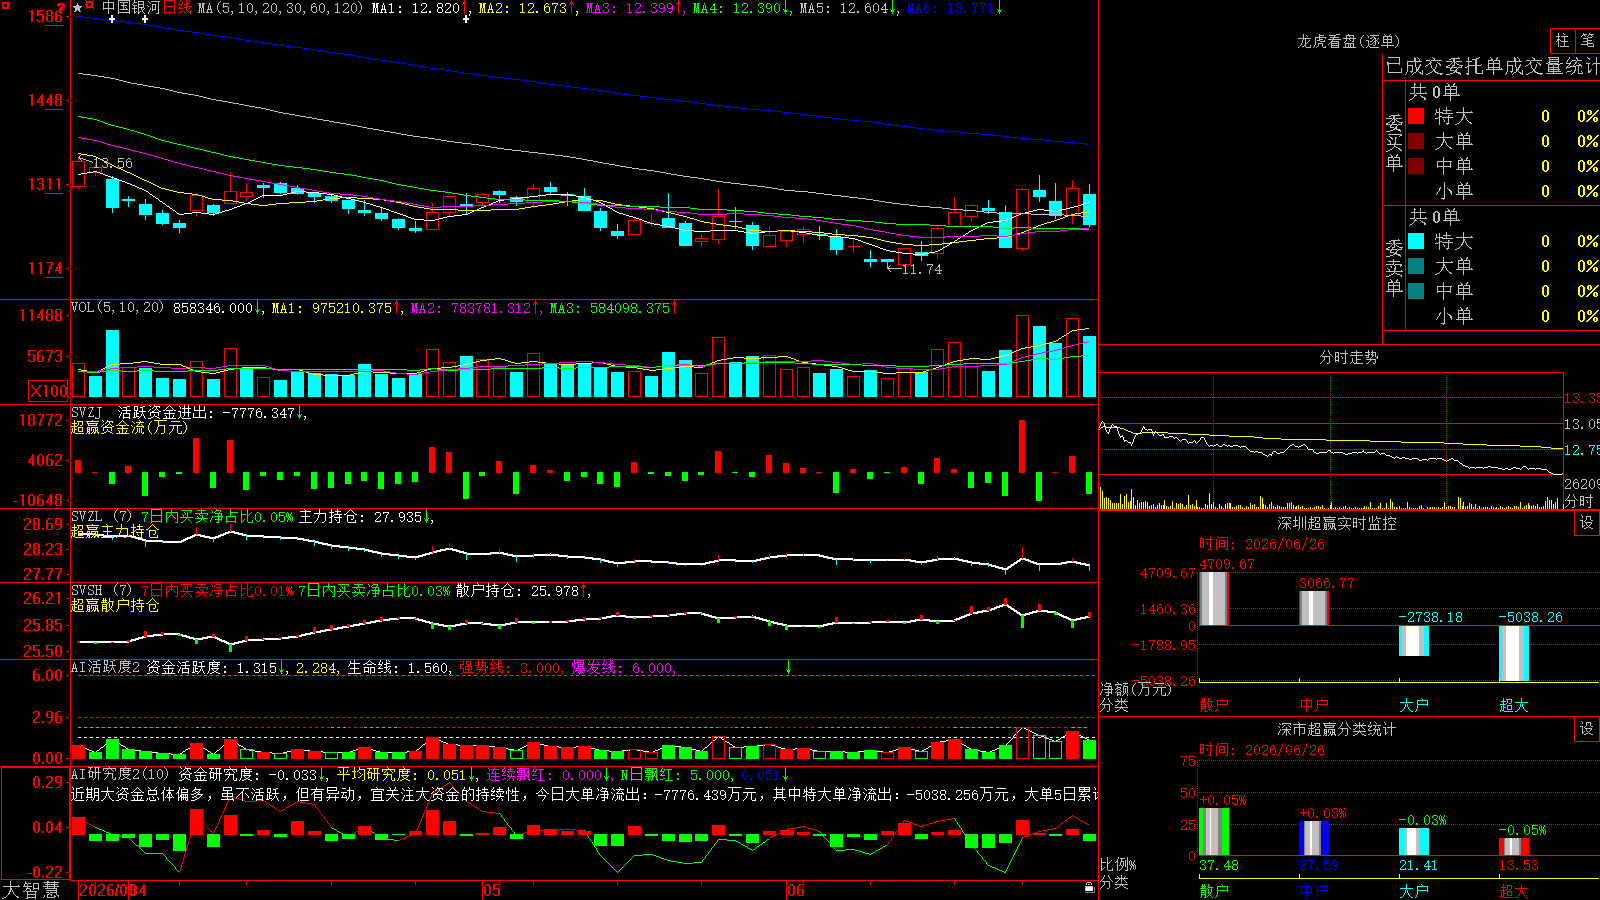Click the favorite star icon beside 中国银河
The width and height of the screenshot is (1600, 900).
pos(78,8)
